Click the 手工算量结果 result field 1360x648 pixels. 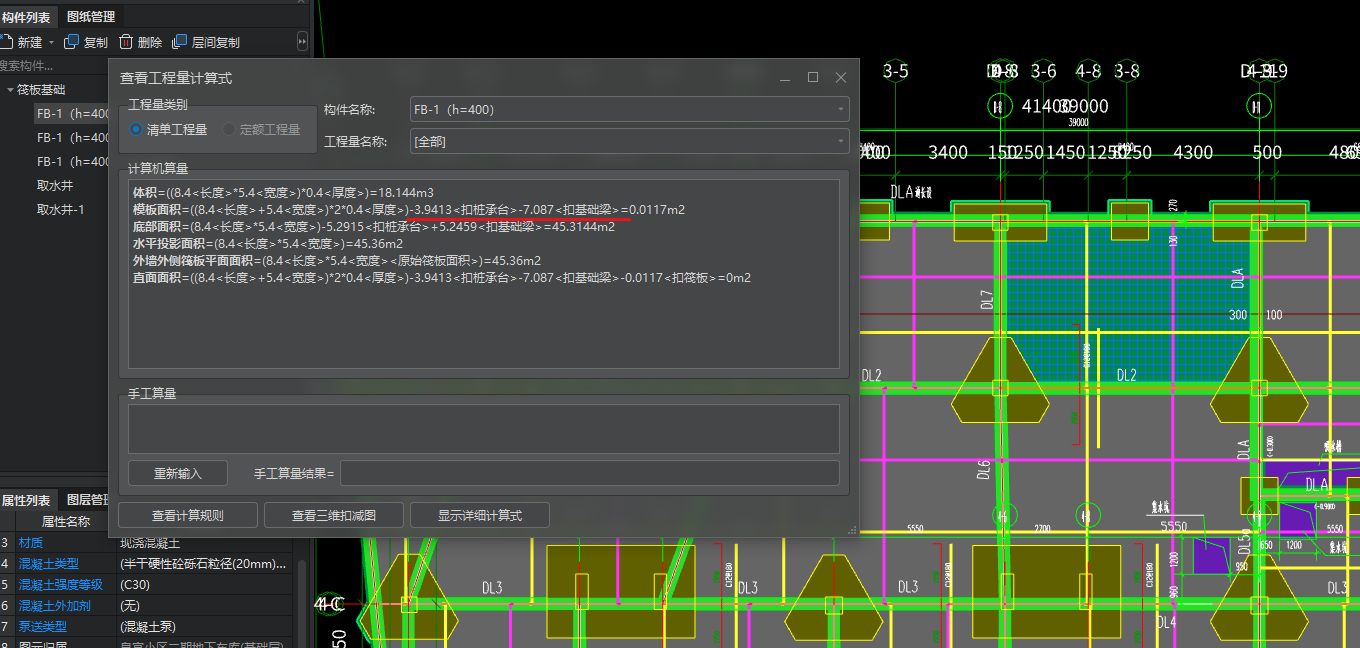[590, 473]
